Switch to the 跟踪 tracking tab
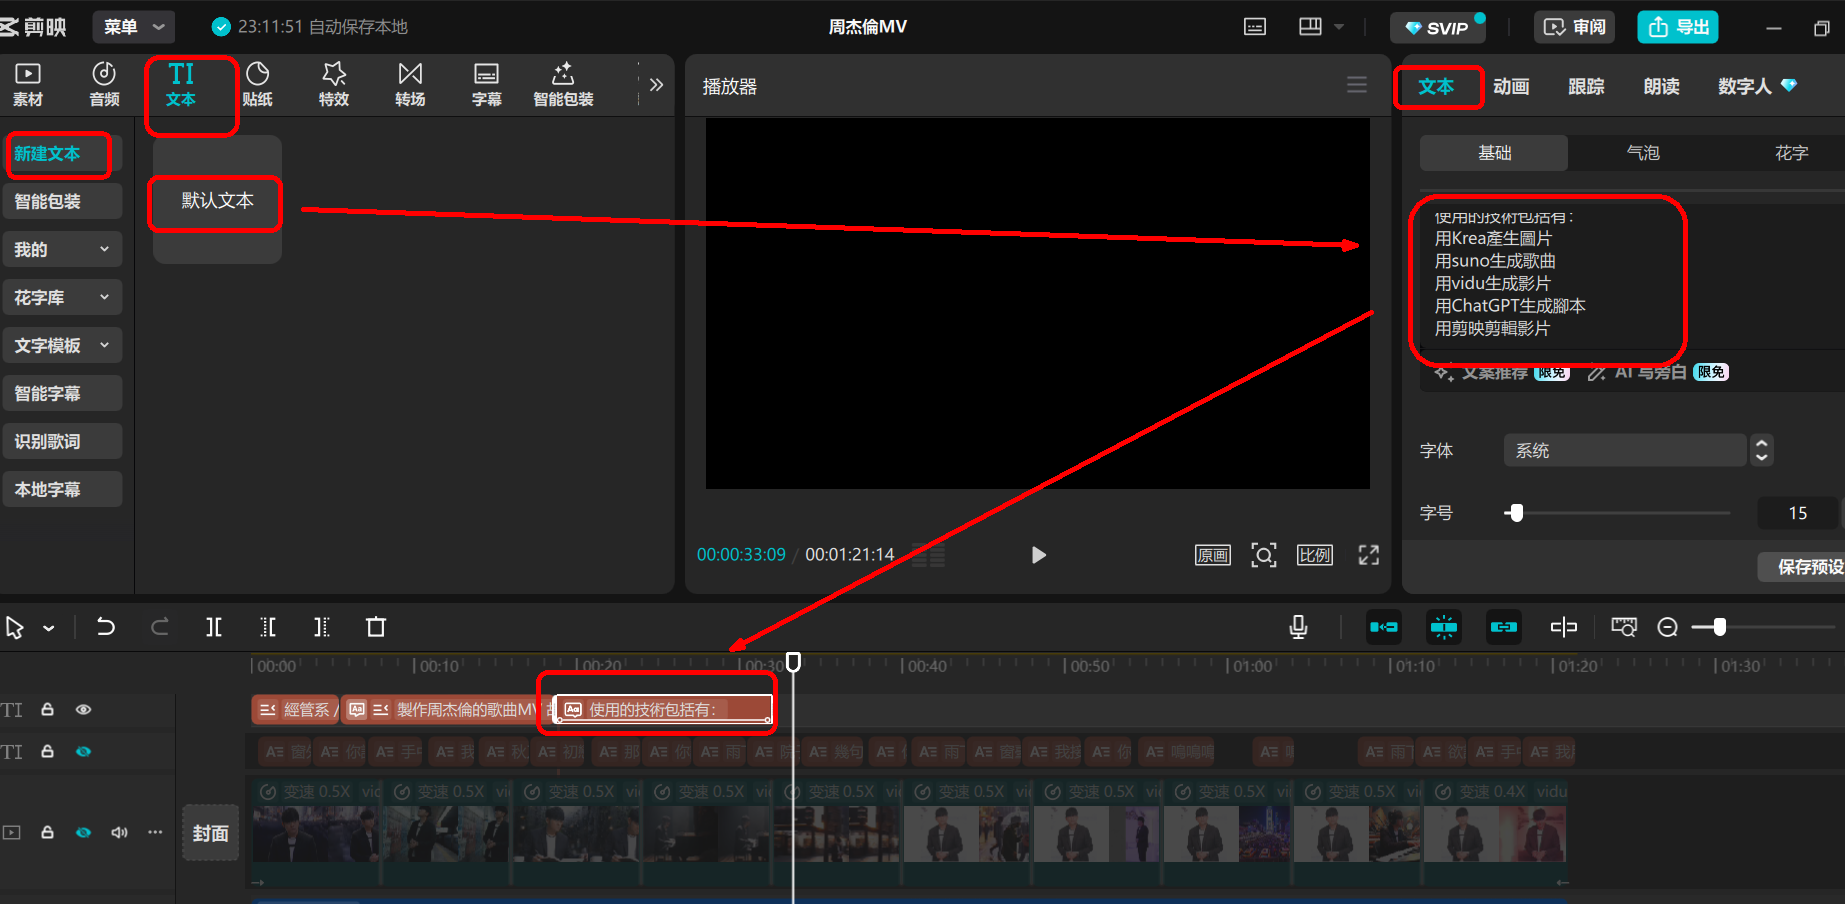Image resolution: width=1845 pixels, height=904 pixels. pos(1586,86)
